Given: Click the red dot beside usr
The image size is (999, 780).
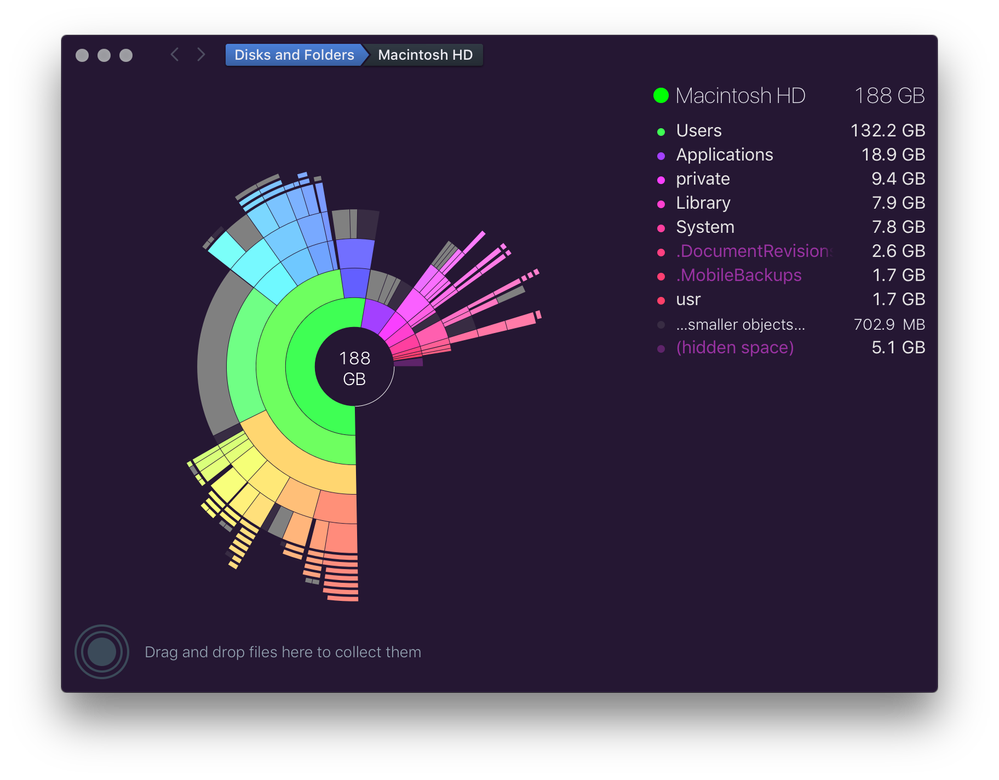Looking at the screenshot, I should point(661,300).
